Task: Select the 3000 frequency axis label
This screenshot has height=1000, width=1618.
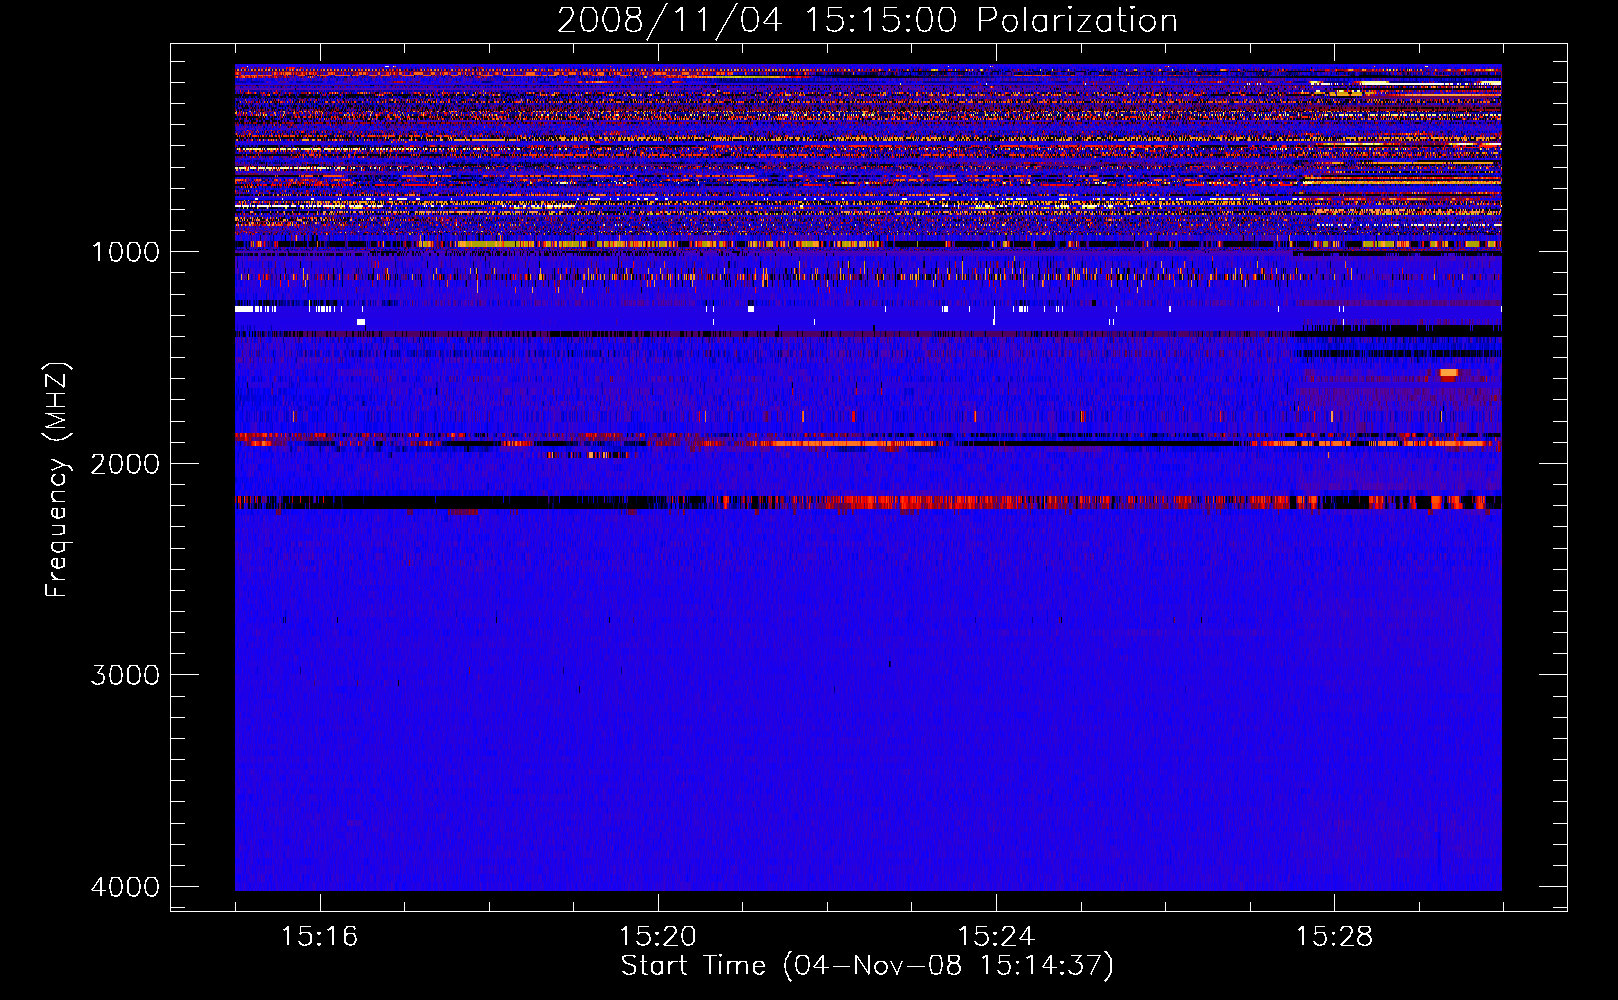Action: pos(125,675)
